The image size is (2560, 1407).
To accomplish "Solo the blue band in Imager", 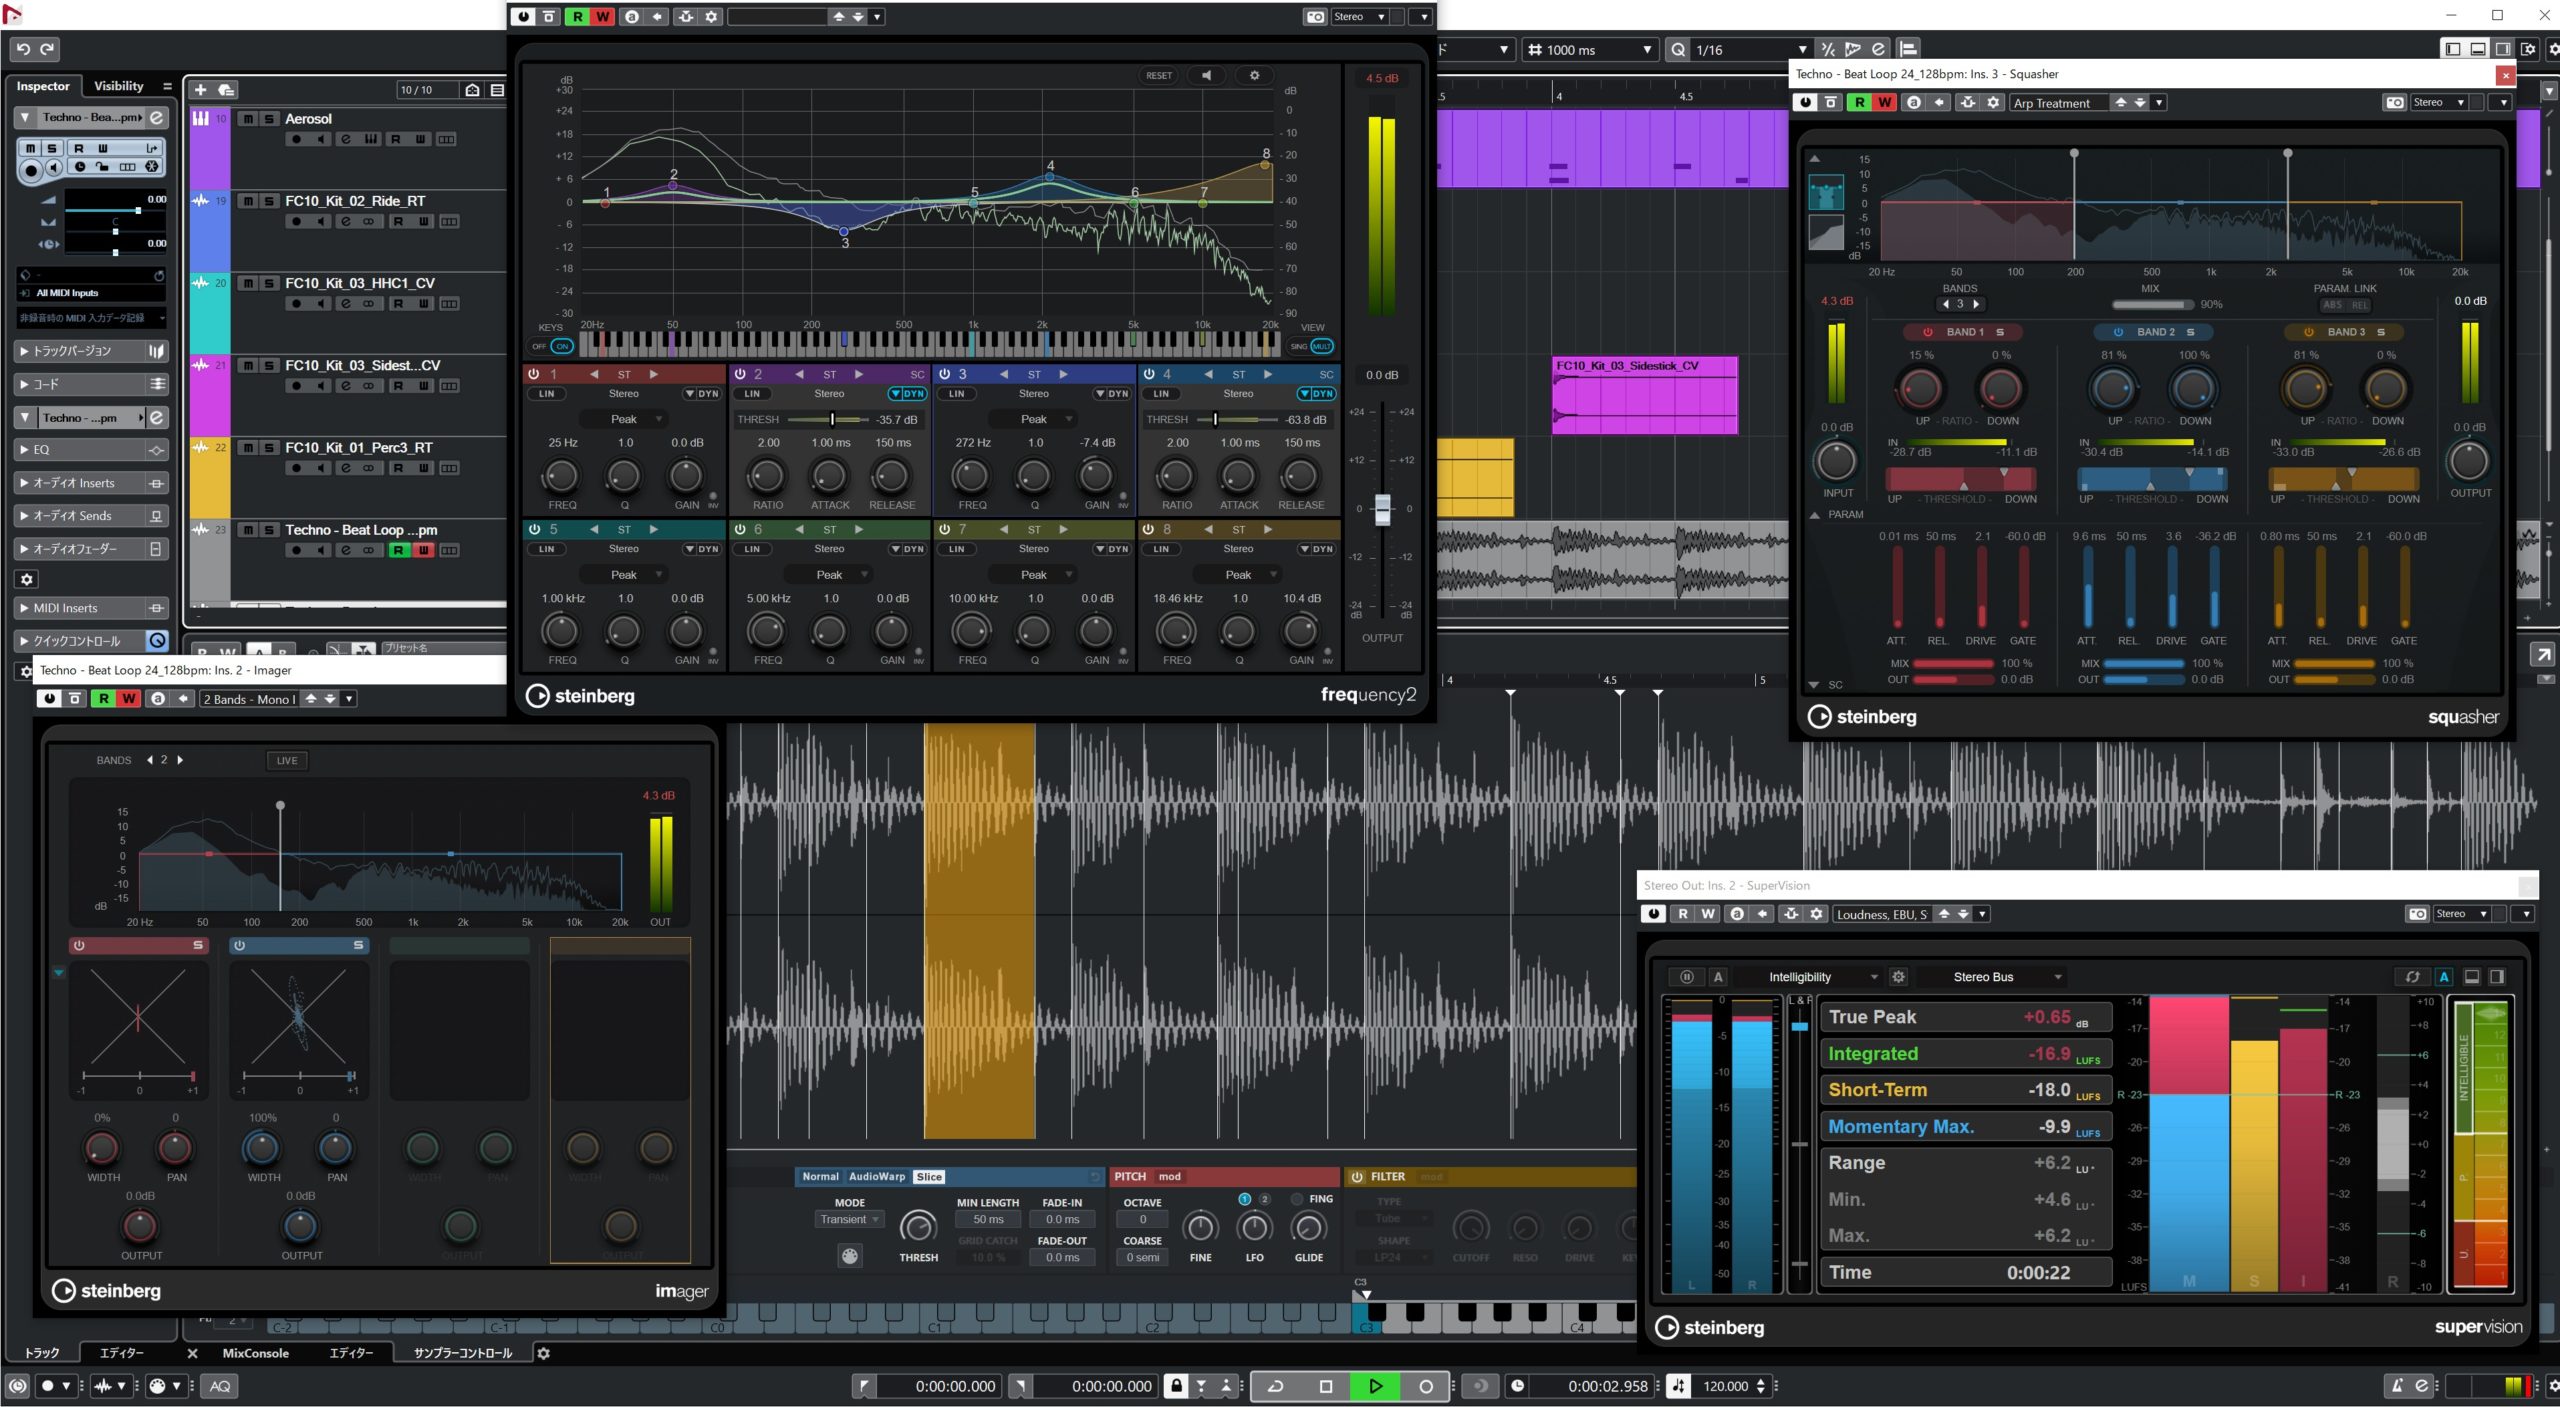I will point(358,945).
